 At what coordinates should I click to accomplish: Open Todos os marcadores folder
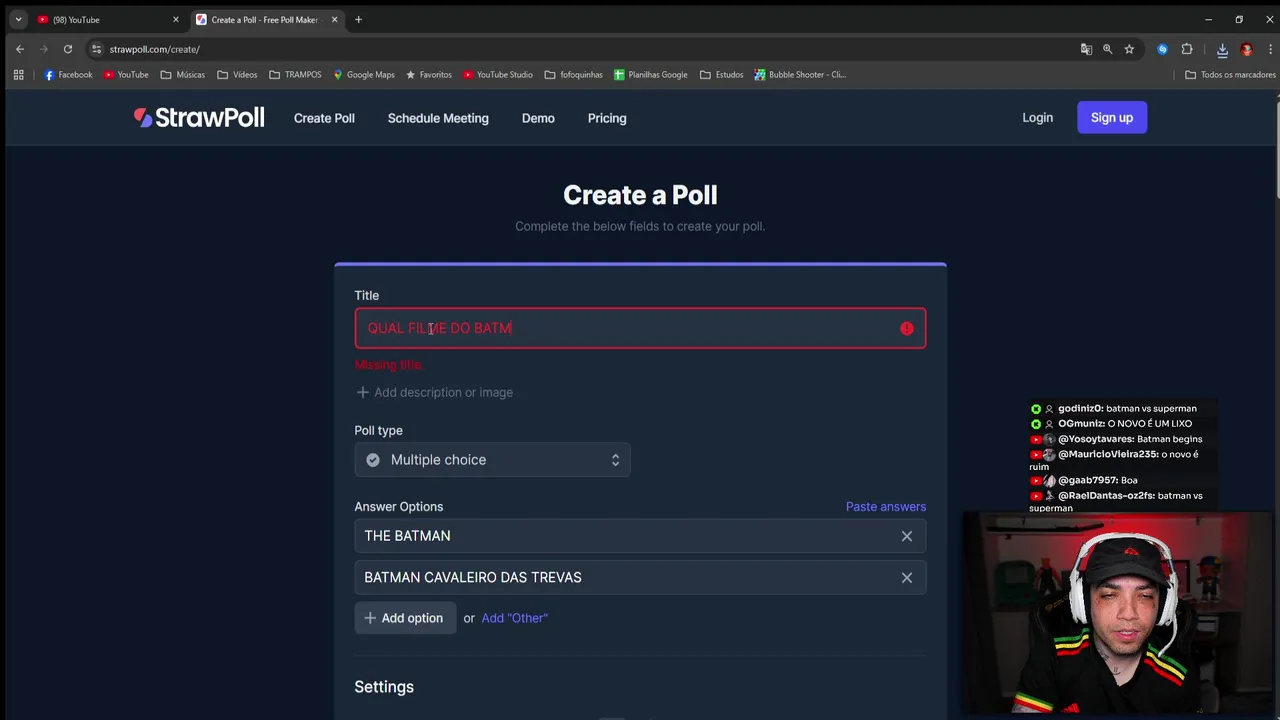point(1231,75)
